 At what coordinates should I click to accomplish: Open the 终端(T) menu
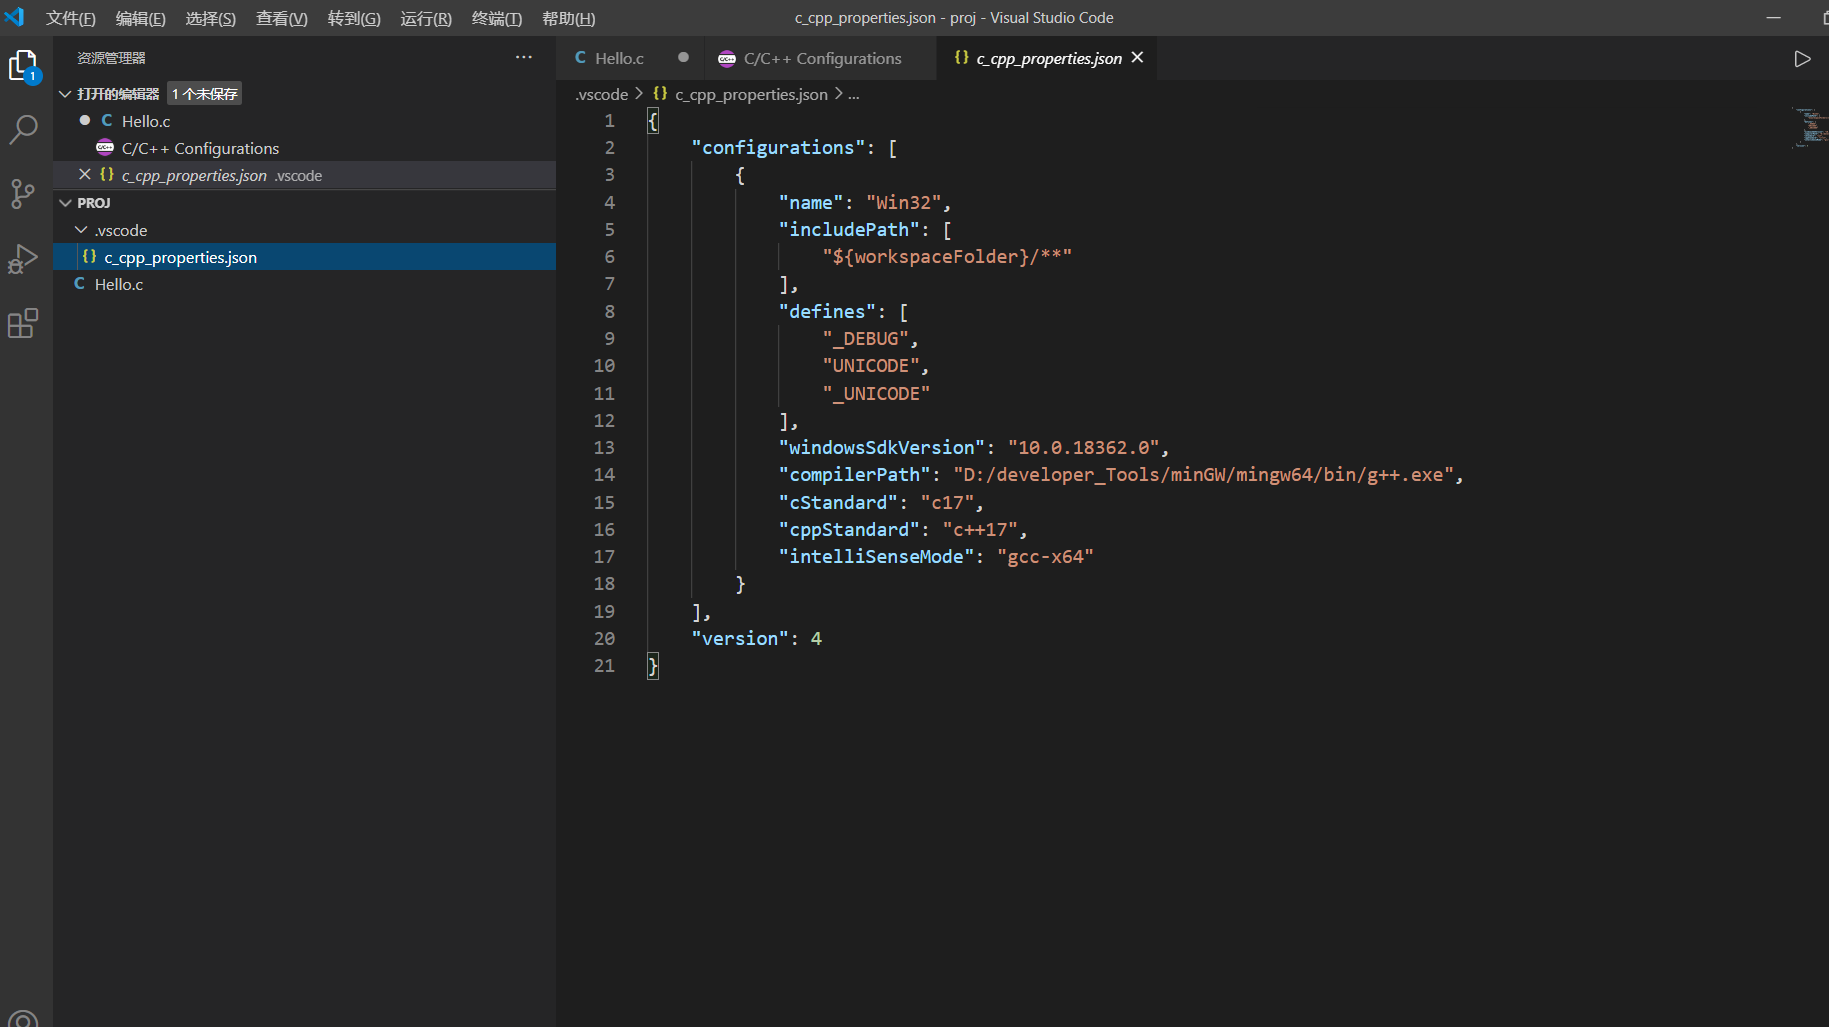496,18
